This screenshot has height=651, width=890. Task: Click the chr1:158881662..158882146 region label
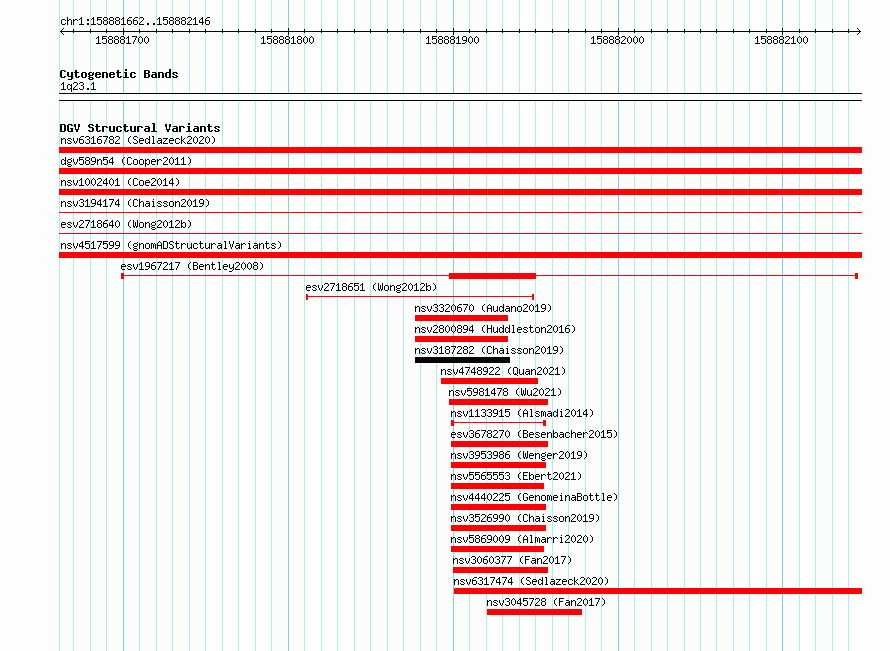(135, 22)
